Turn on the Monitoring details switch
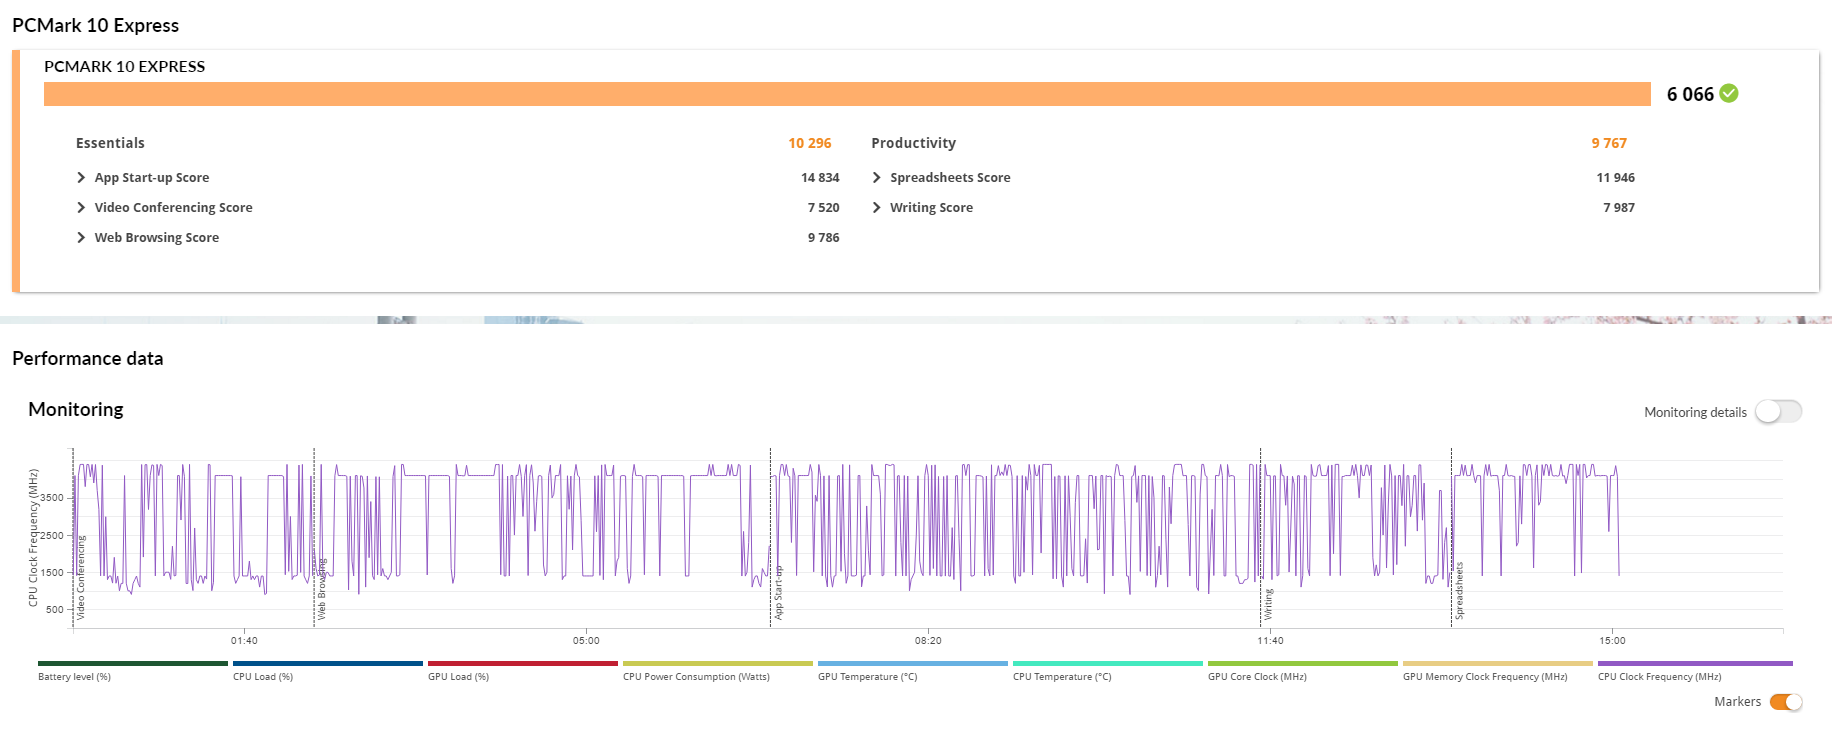 [x=1778, y=412]
